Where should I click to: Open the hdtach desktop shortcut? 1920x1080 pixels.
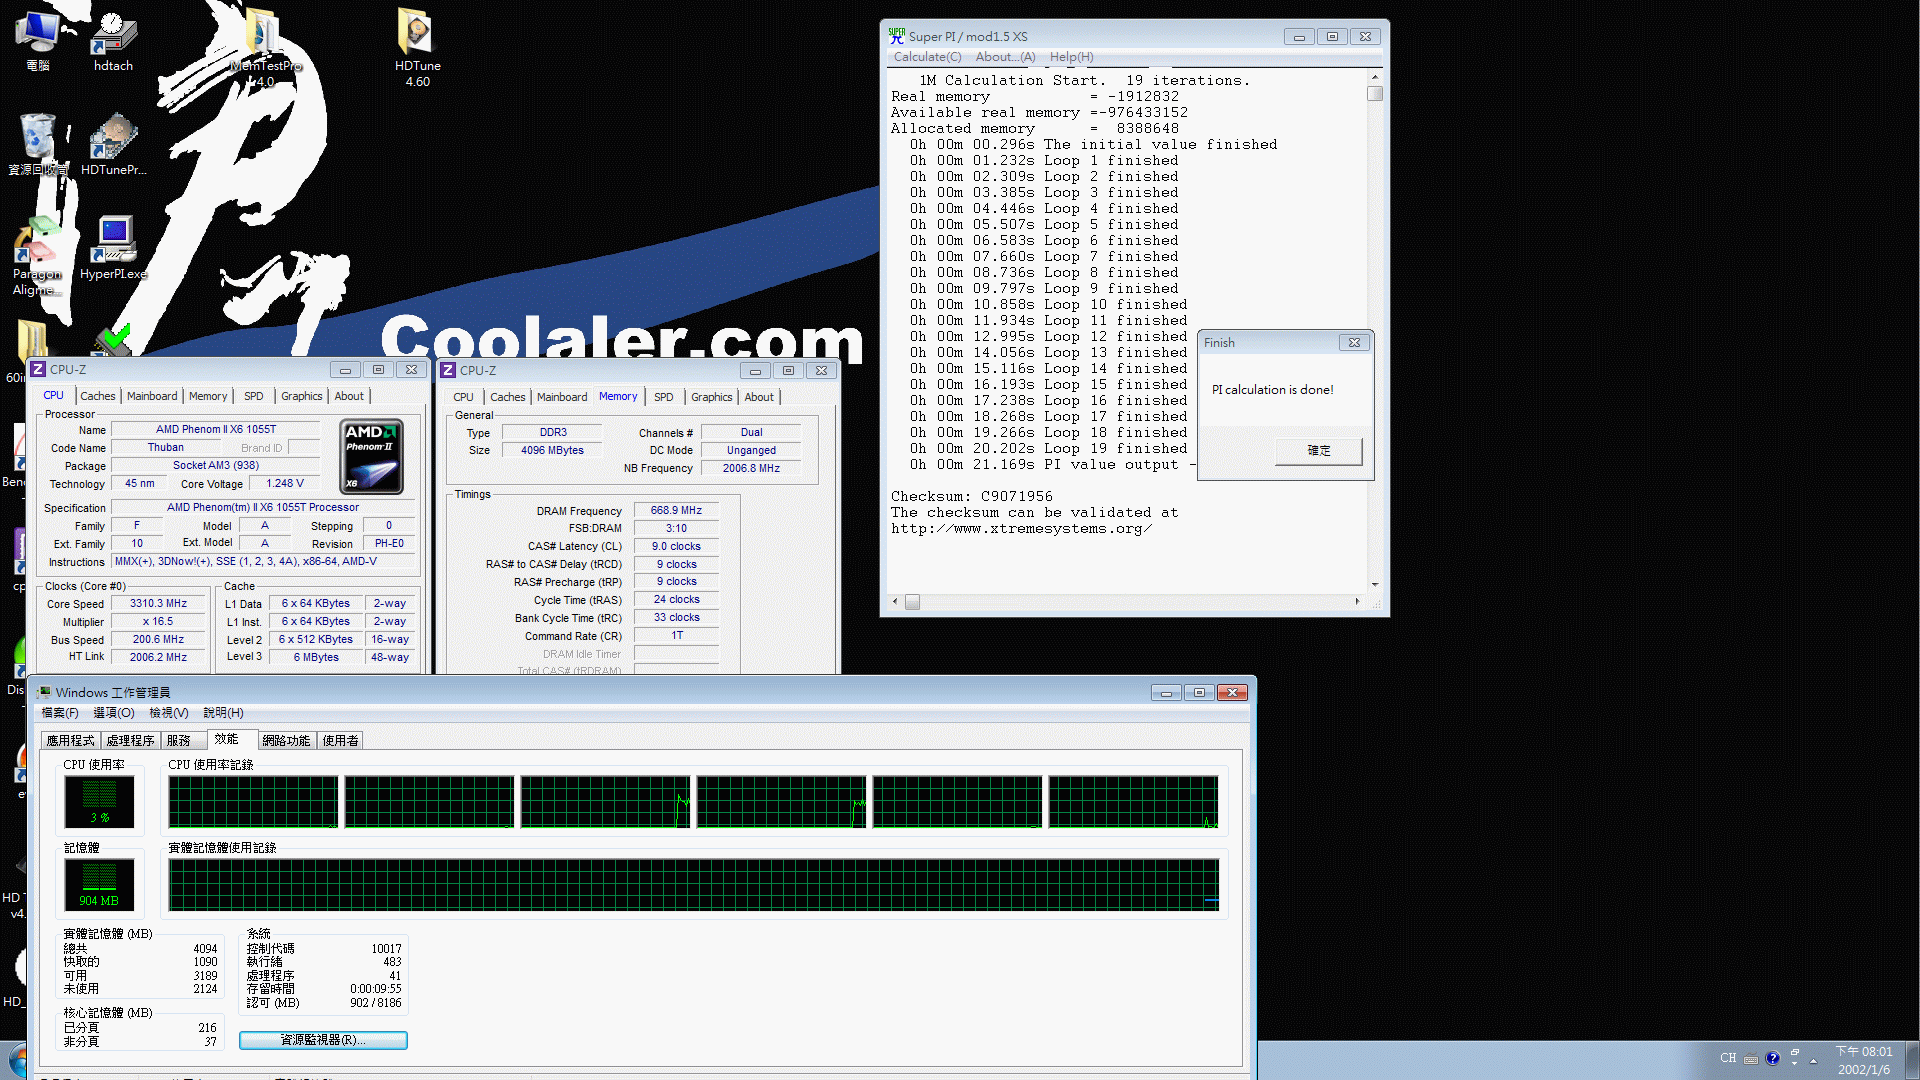click(113, 40)
